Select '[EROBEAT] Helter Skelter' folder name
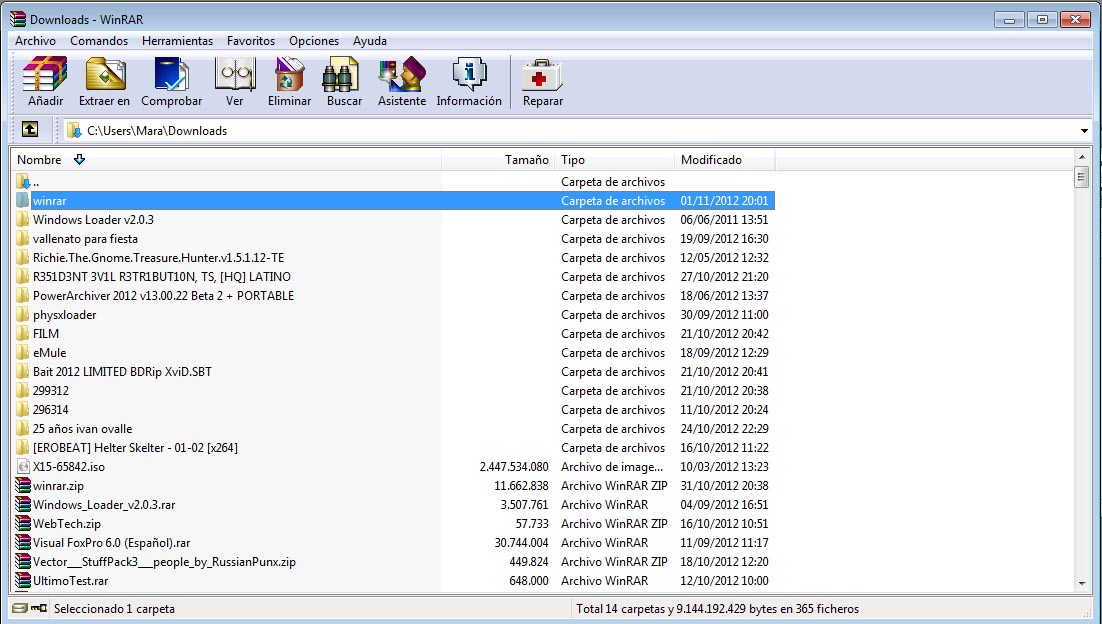The width and height of the screenshot is (1102, 624). [x=135, y=448]
